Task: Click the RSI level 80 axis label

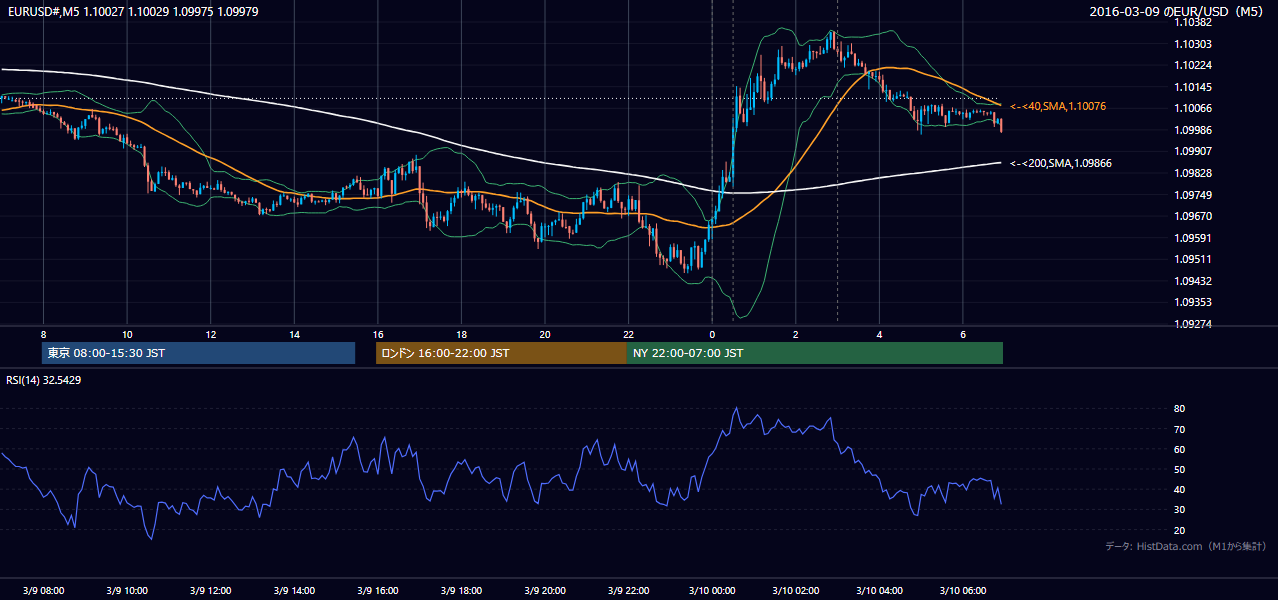Action: [1180, 409]
